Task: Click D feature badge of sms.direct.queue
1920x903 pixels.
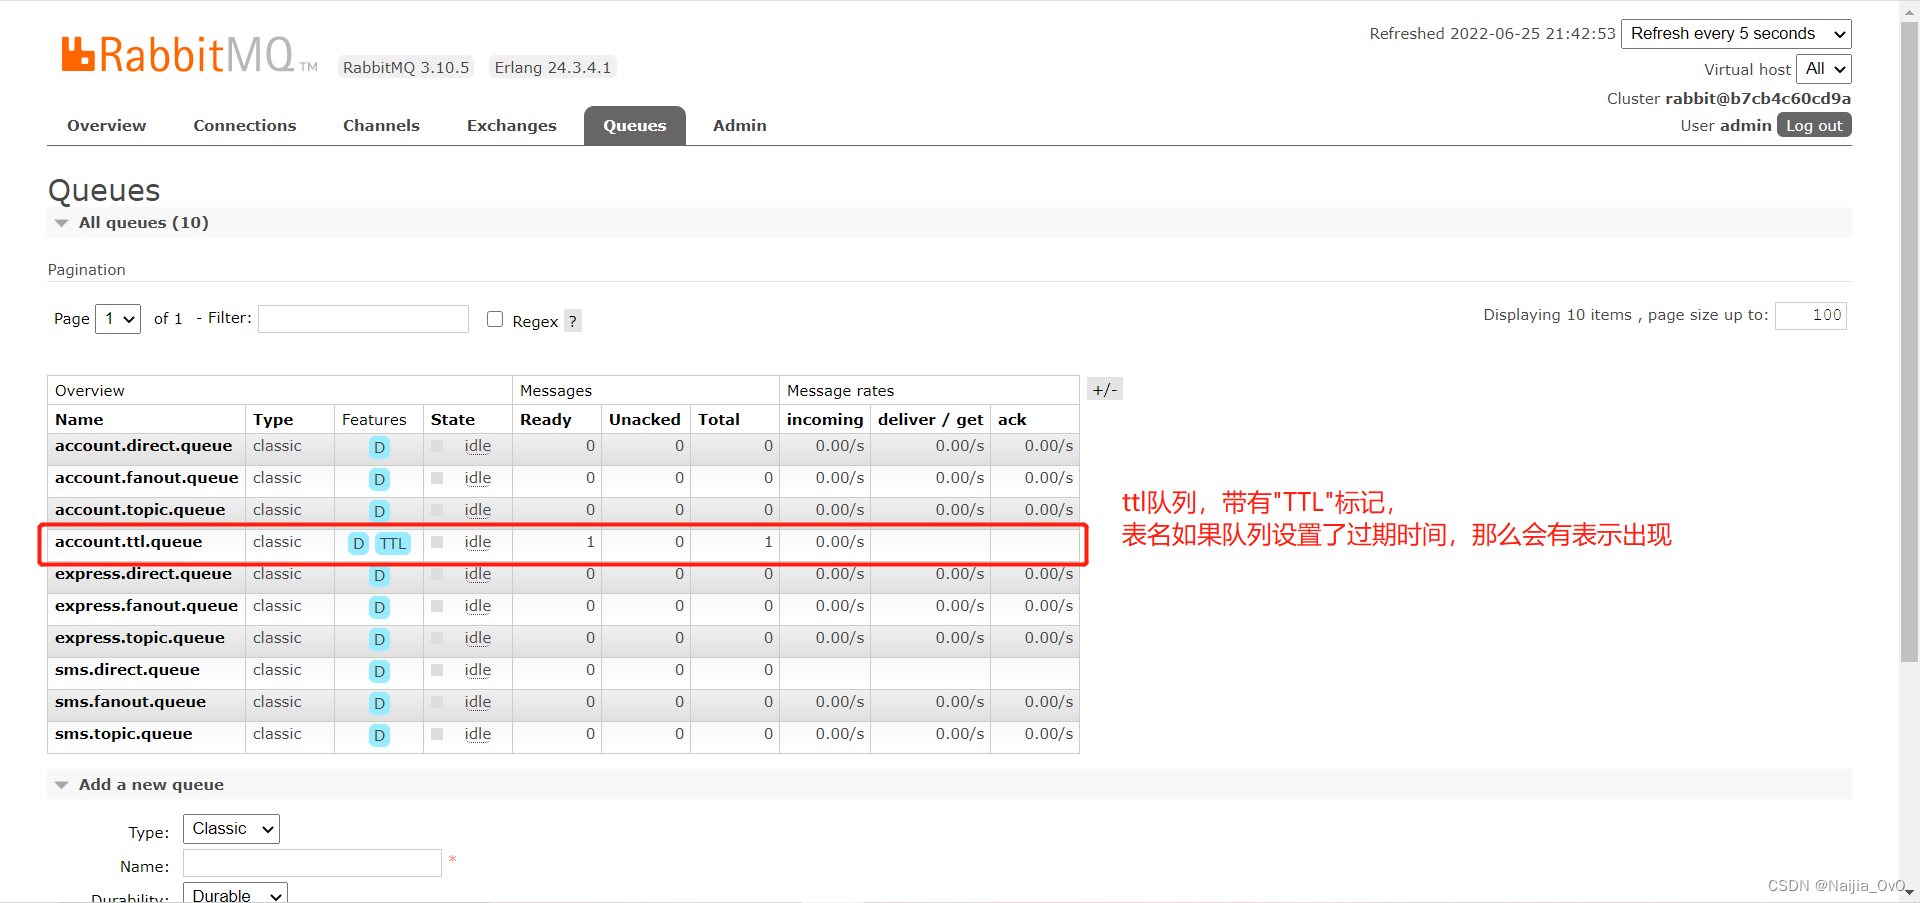Action: click(x=379, y=671)
